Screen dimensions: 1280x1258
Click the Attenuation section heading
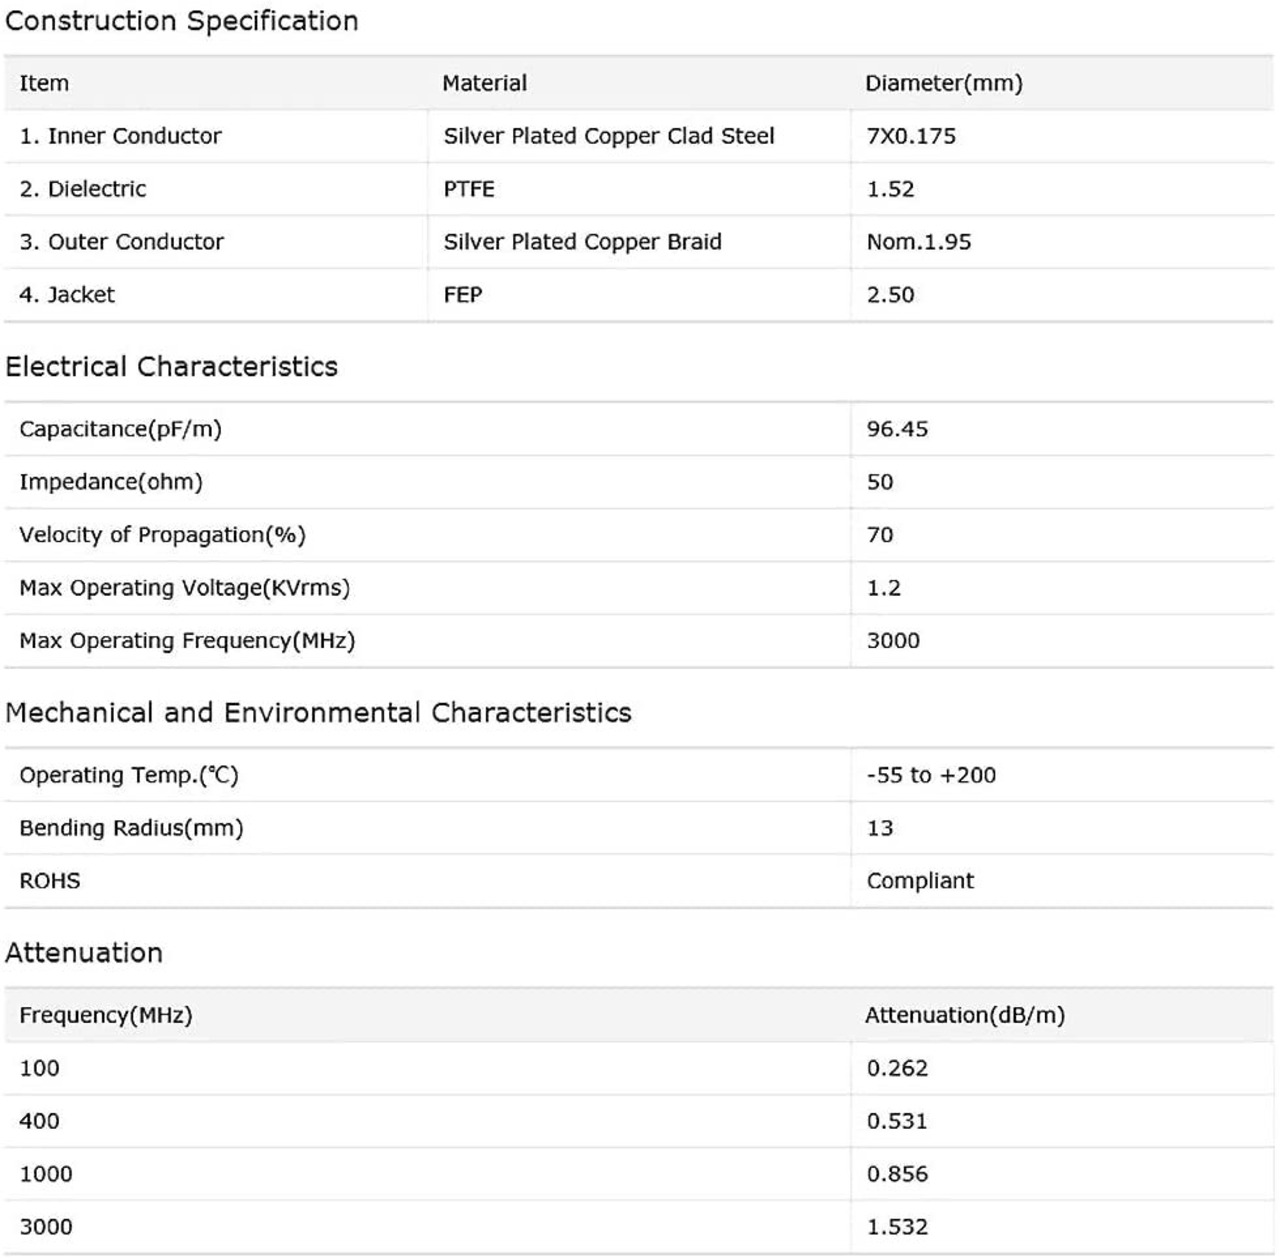[84, 953]
